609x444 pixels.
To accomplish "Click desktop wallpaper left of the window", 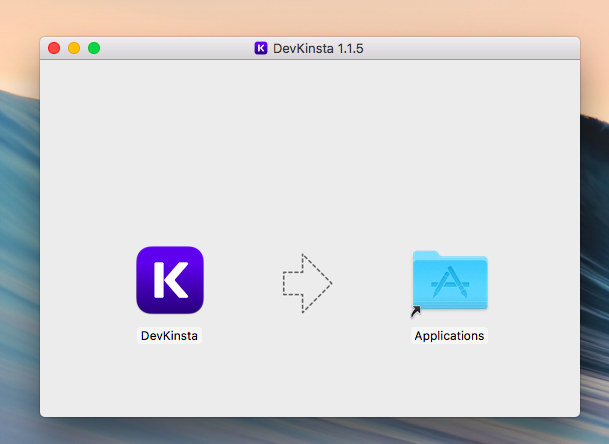I will click(18, 250).
